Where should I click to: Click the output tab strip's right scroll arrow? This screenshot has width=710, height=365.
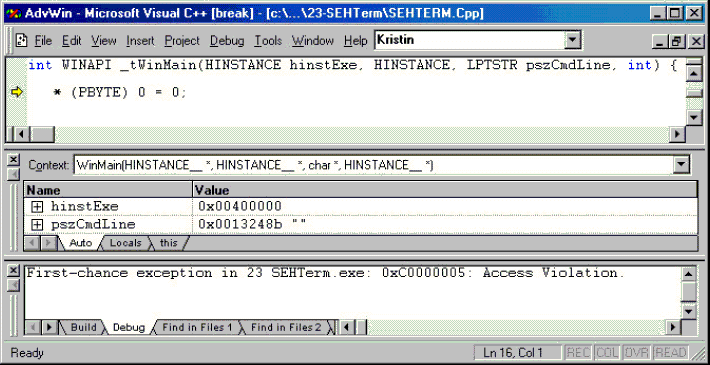(50, 327)
